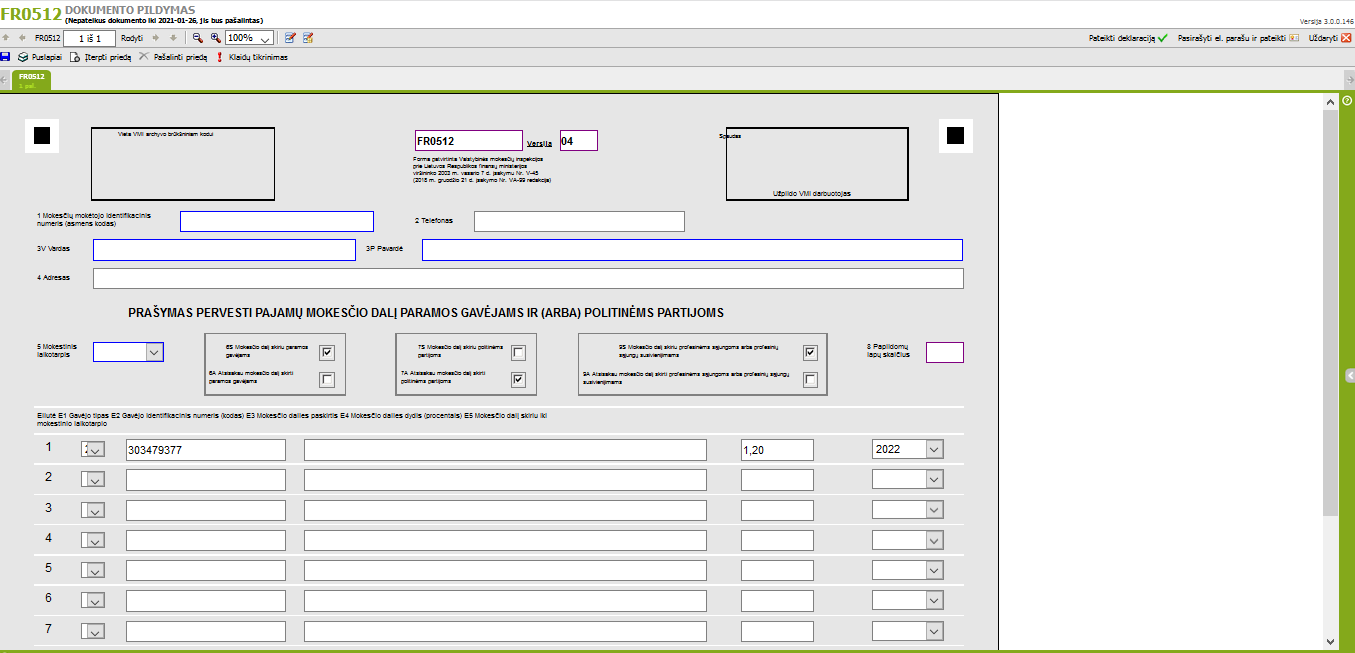This screenshot has height=653, width=1355.
Task: Click Pašalinti priedą remove attachment
Action: pos(173,58)
